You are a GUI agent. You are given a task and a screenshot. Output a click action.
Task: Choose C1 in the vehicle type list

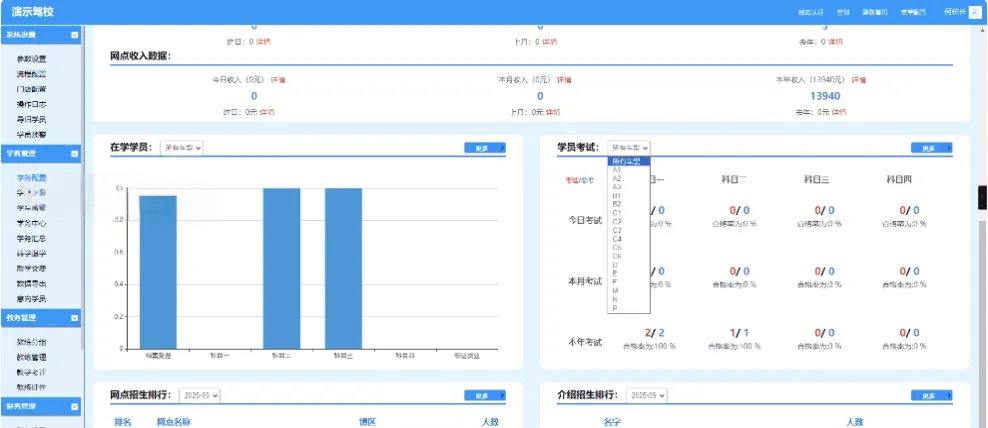coord(629,213)
